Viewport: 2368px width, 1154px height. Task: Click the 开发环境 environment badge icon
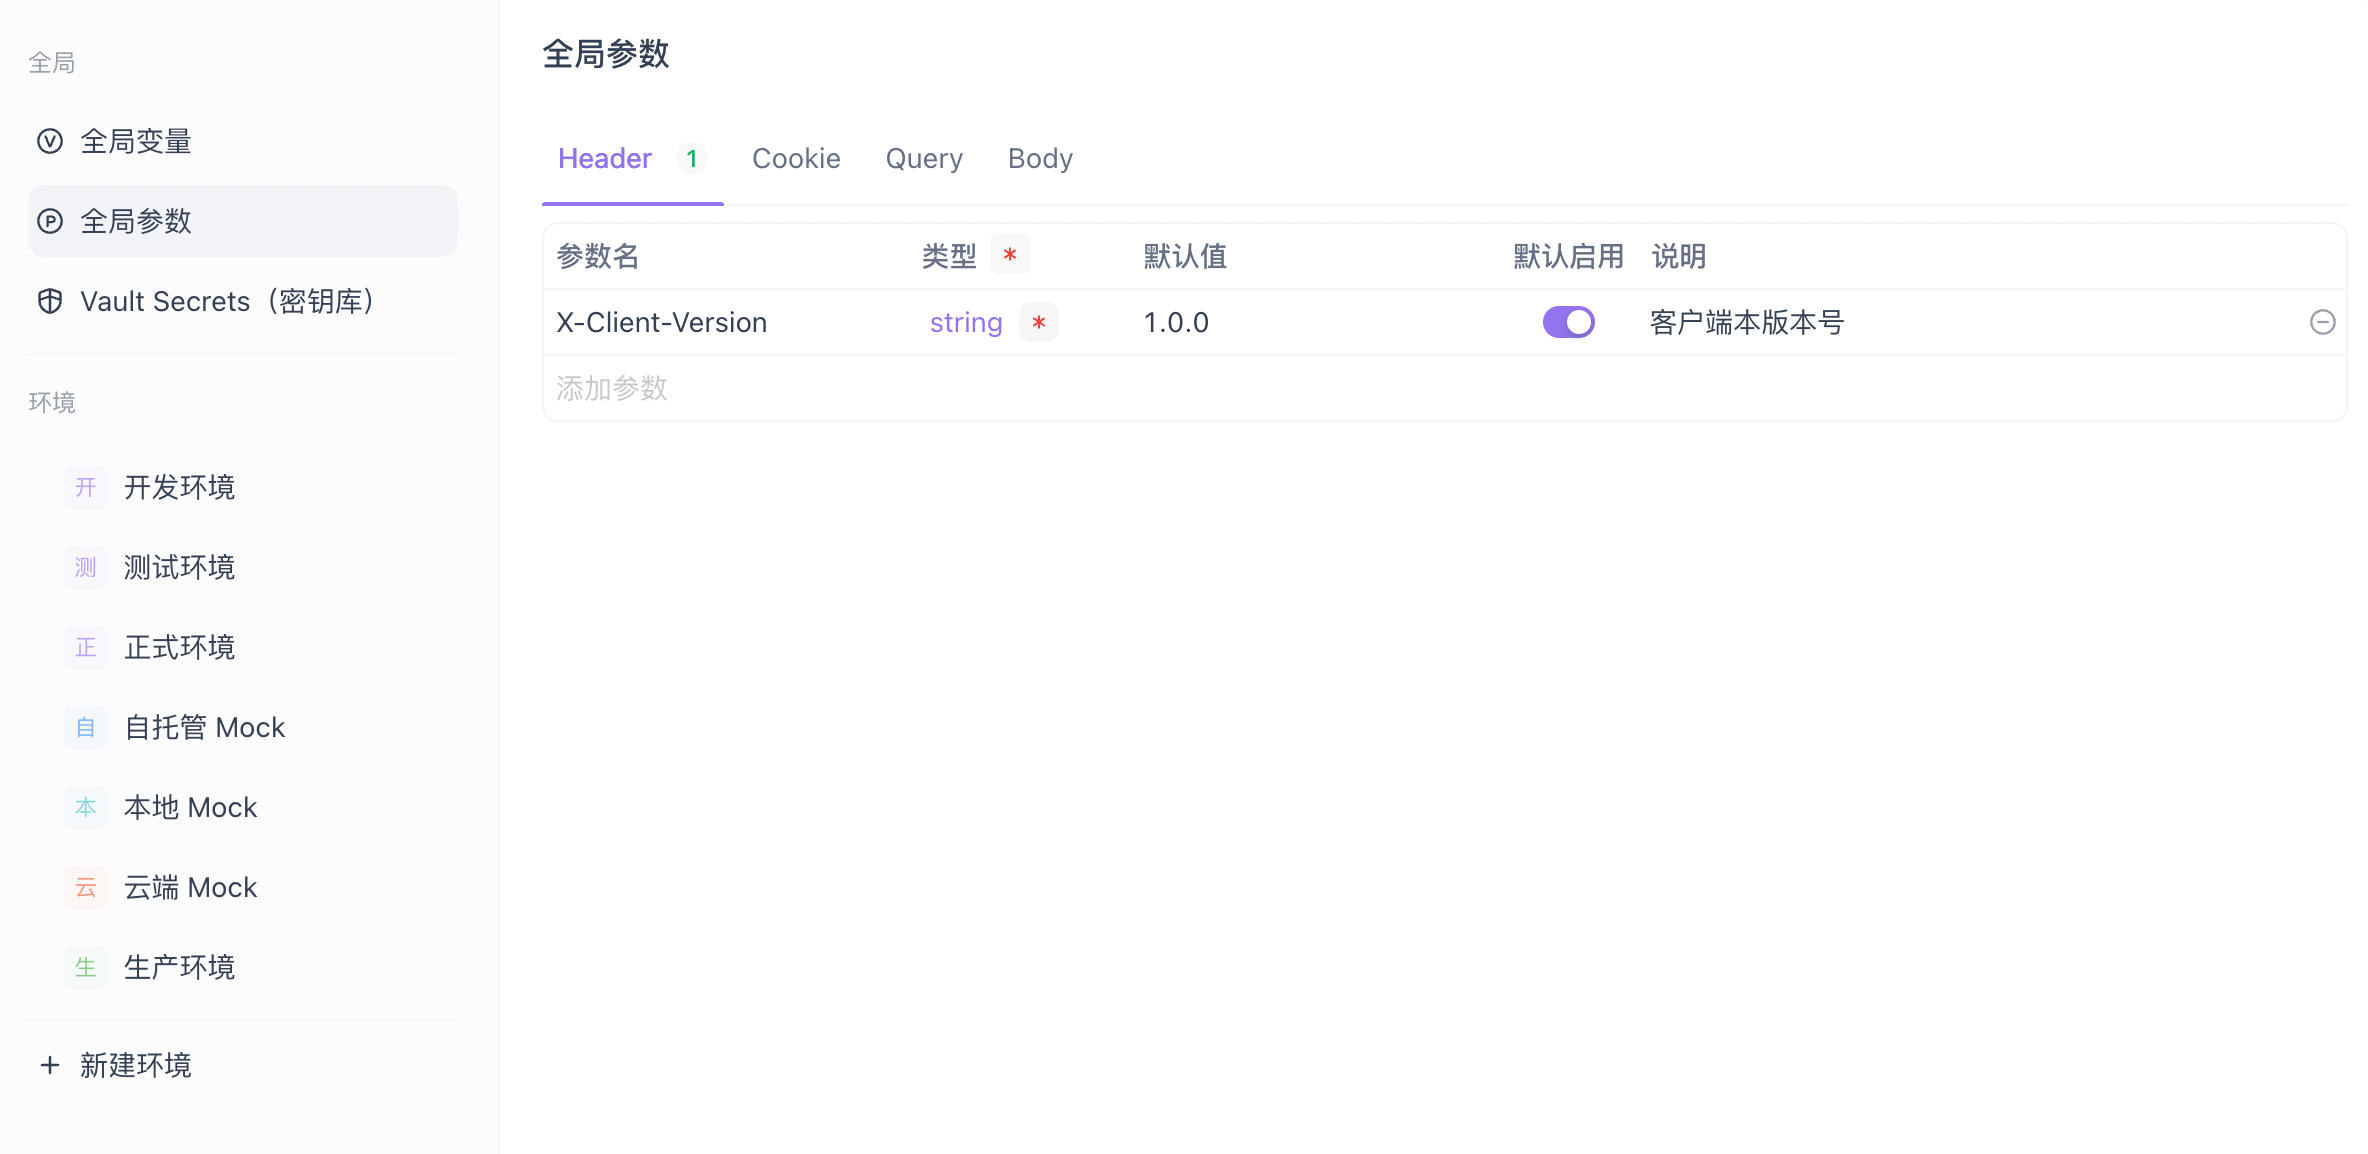[x=86, y=487]
